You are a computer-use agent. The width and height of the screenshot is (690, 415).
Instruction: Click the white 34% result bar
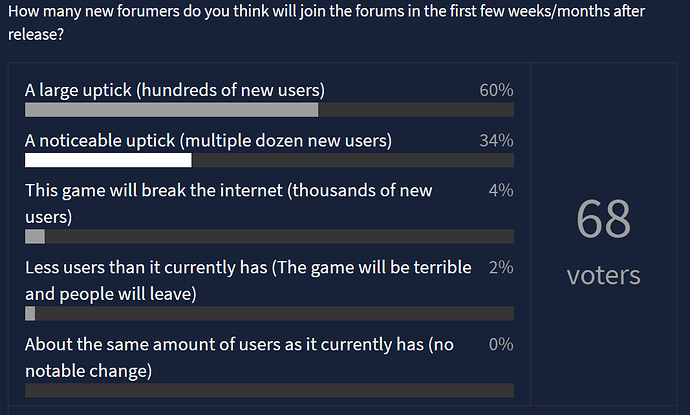coord(108,160)
